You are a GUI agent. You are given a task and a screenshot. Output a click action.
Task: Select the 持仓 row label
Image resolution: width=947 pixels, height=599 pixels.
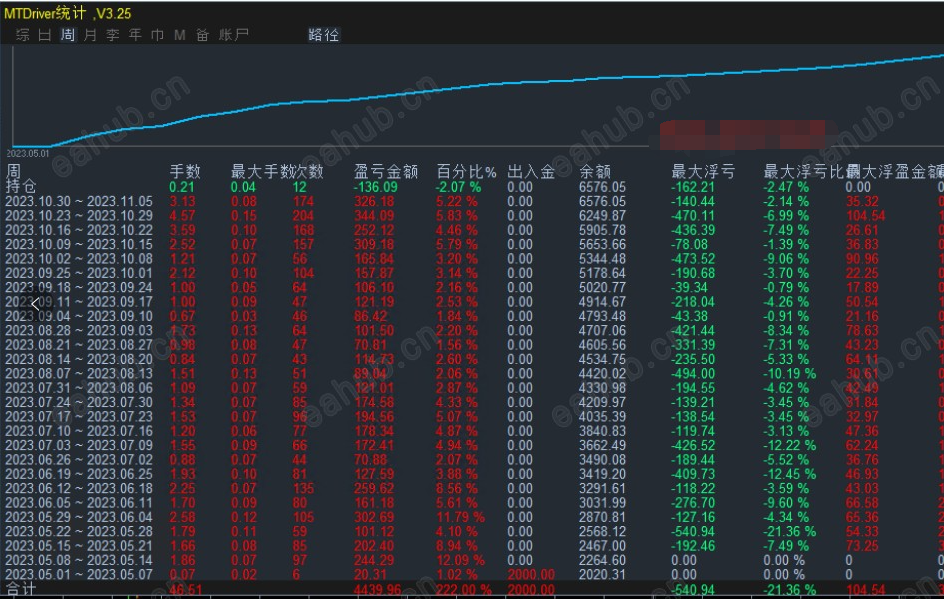coord(21,186)
